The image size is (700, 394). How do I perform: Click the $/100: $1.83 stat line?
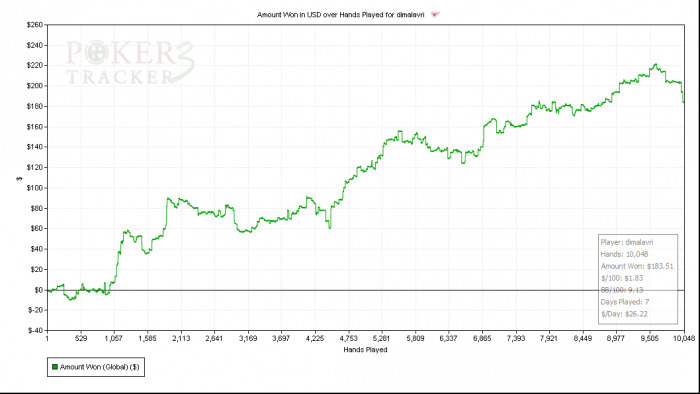coord(622,278)
